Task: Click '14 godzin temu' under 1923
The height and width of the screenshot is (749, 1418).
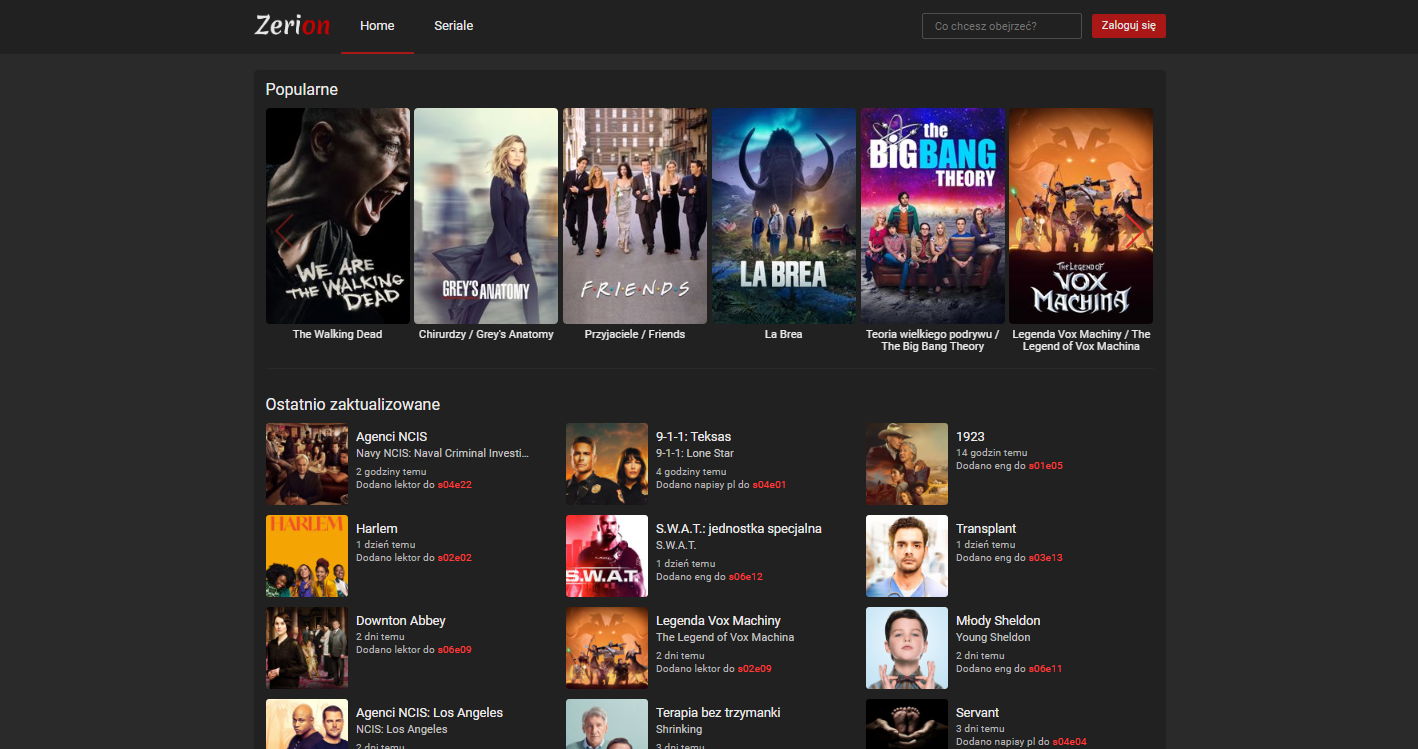Action: (x=992, y=453)
